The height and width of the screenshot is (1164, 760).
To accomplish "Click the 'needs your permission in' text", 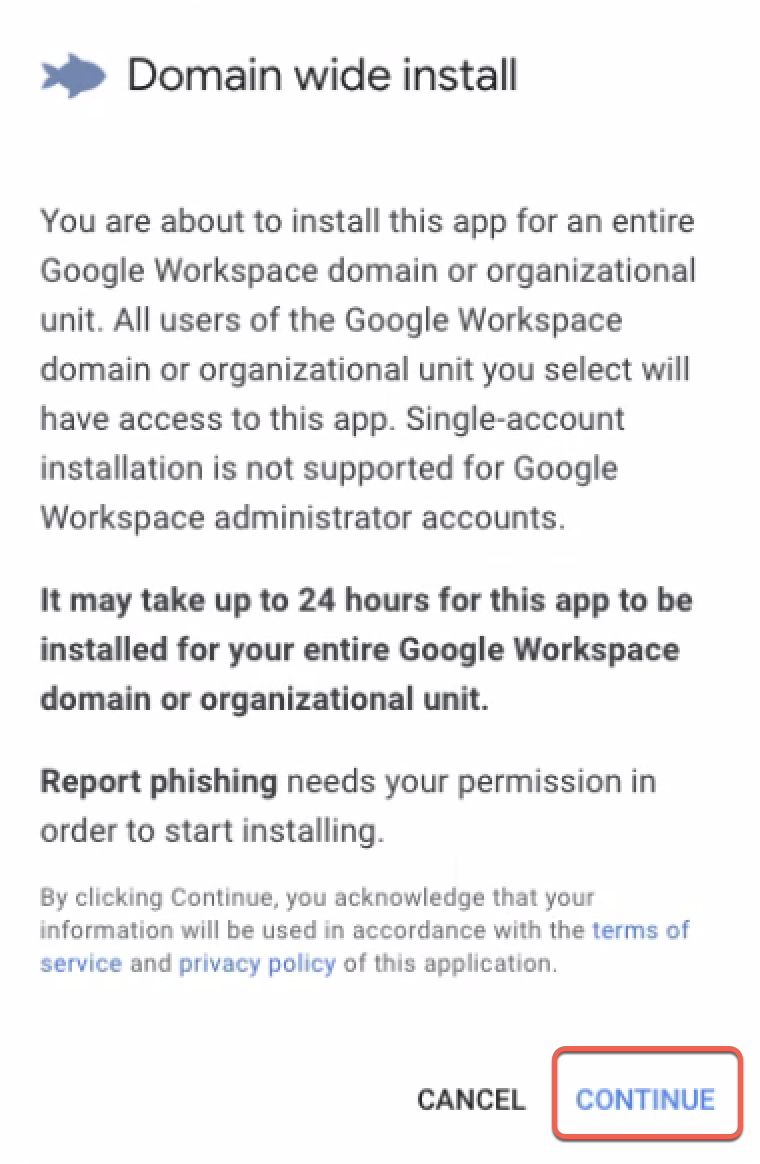I will point(472,782).
